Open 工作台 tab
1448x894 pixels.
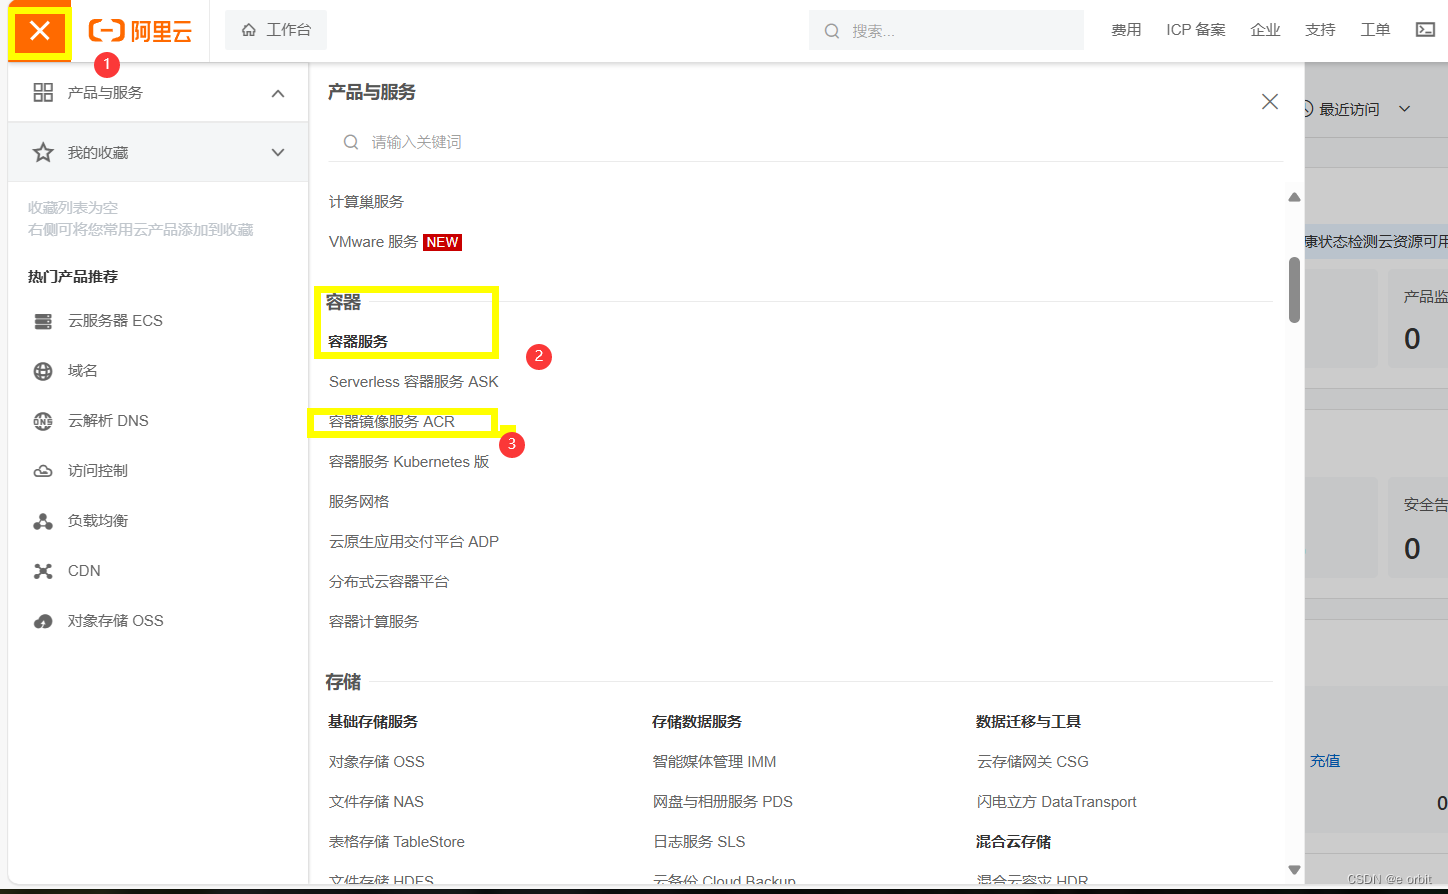point(276,30)
